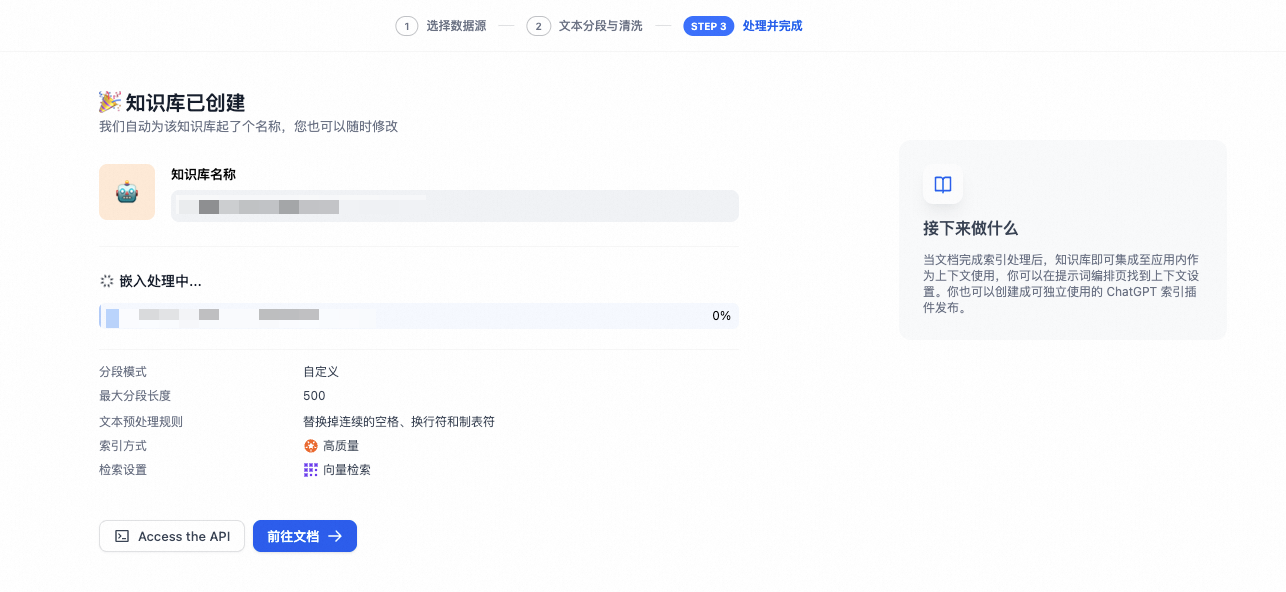The height and width of the screenshot is (592, 1286).
Task: Click the robot emoji knowledge base icon
Action: 127,192
